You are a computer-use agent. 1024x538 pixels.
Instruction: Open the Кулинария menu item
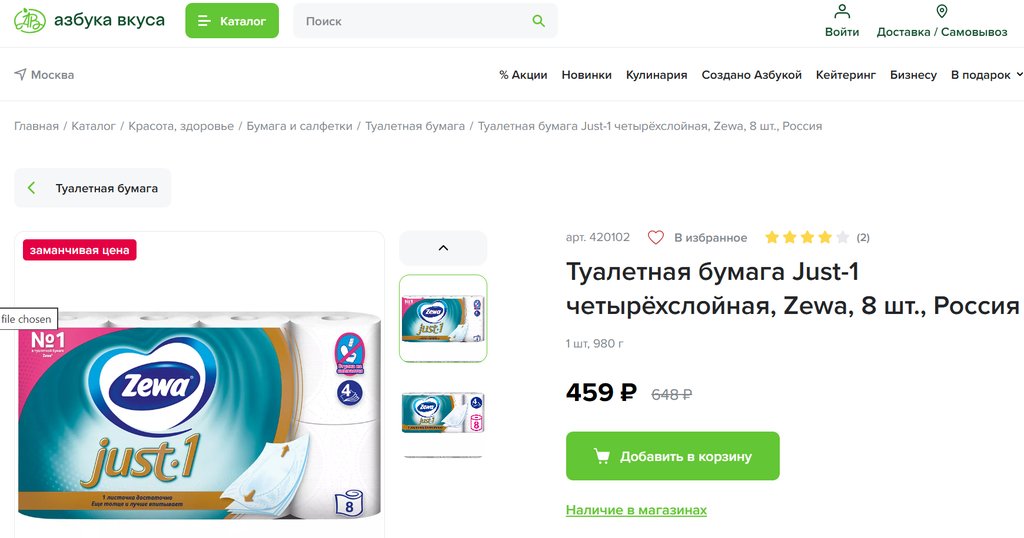[656, 75]
